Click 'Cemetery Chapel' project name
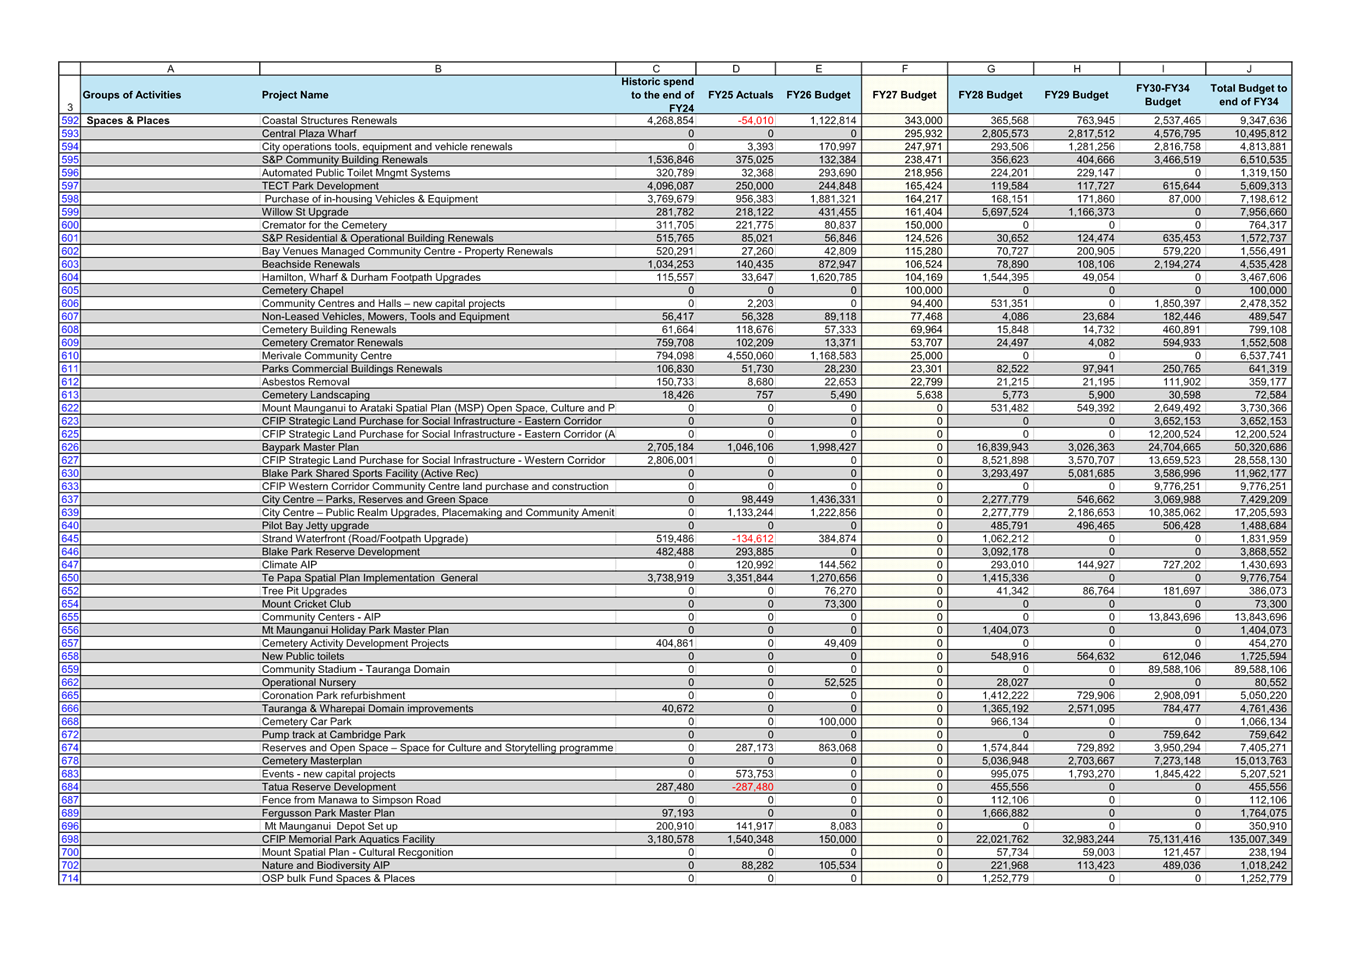This screenshot has height=955, width=1351. [x=302, y=291]
